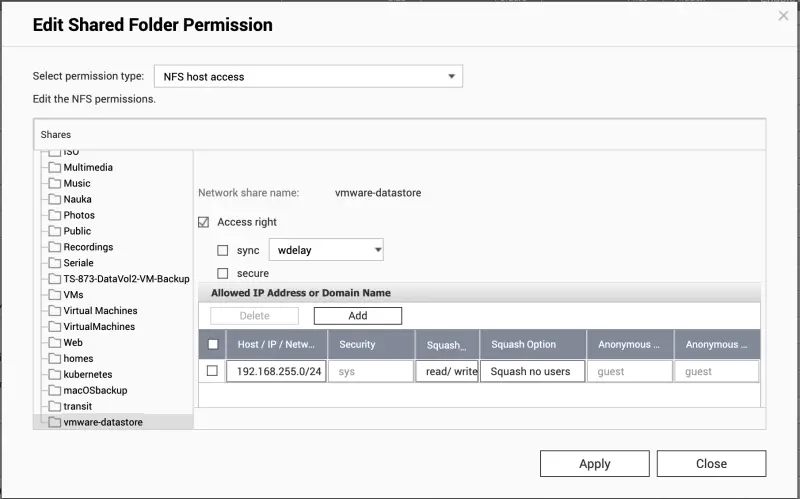800x499 pixels.
Task: Select the Recordings share label
Action: 88,247
